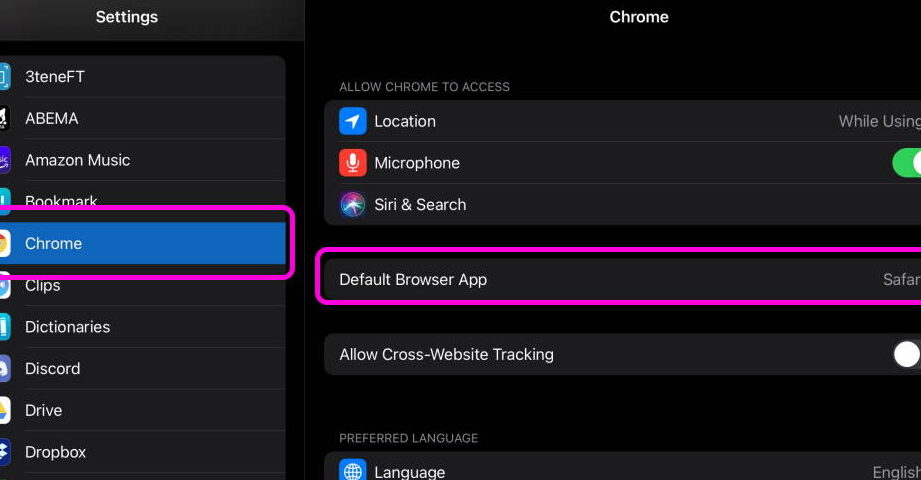Open Location access options
Screen dimensions: 921x480
[623, 121]
